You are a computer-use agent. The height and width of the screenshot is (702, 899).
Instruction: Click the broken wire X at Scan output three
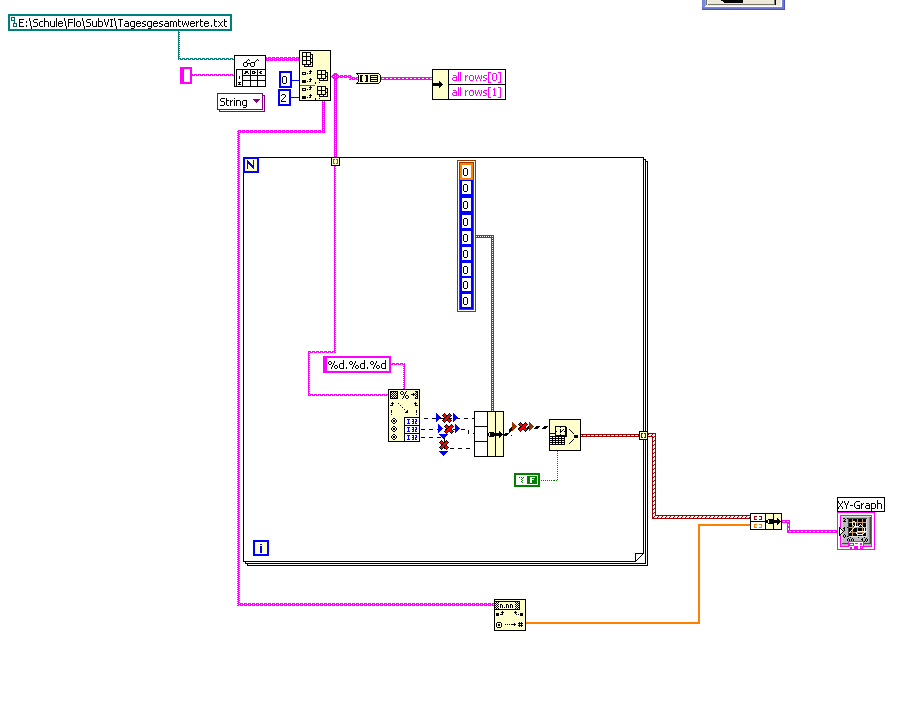(444, 446)
